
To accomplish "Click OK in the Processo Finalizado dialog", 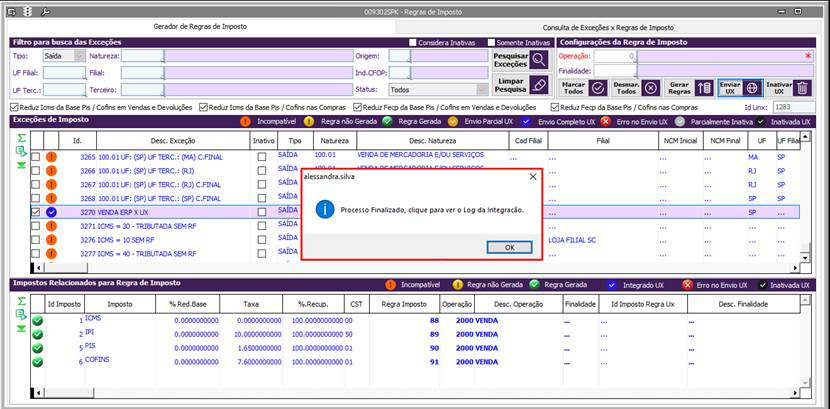I will point(509,248).
